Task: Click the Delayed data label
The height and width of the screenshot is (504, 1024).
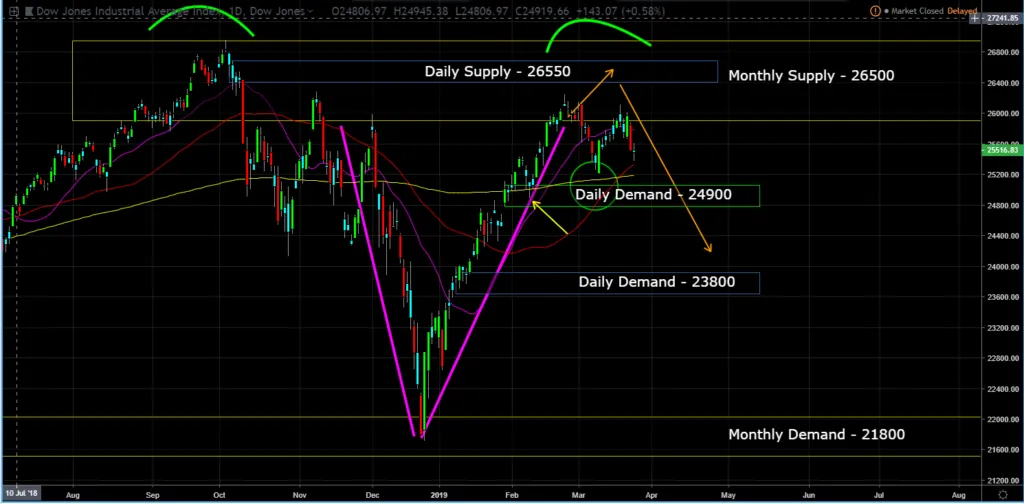Action: pos(963,11)
